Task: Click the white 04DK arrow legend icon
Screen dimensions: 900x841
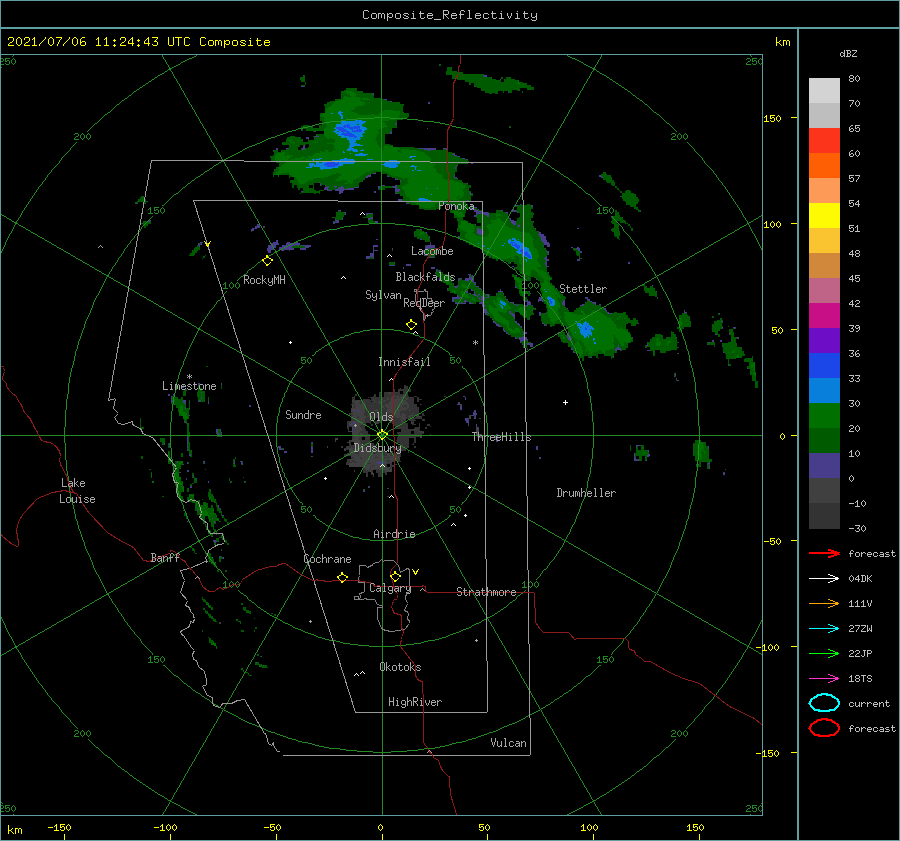Action: (824, 578)
